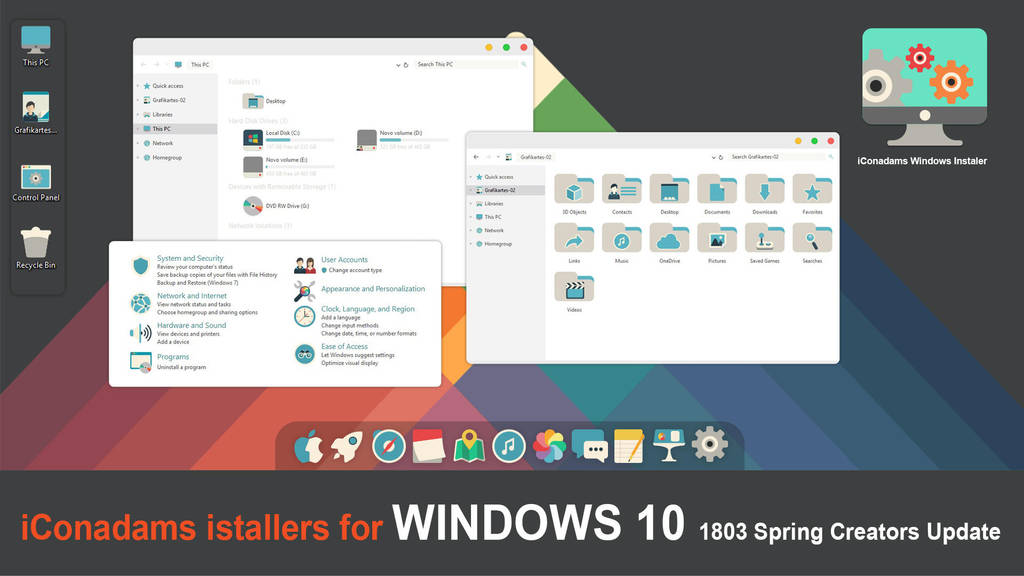Click the Programs icon in Control Panel
The height and width of the screenshot is (576, 1024).
(140, 361)
